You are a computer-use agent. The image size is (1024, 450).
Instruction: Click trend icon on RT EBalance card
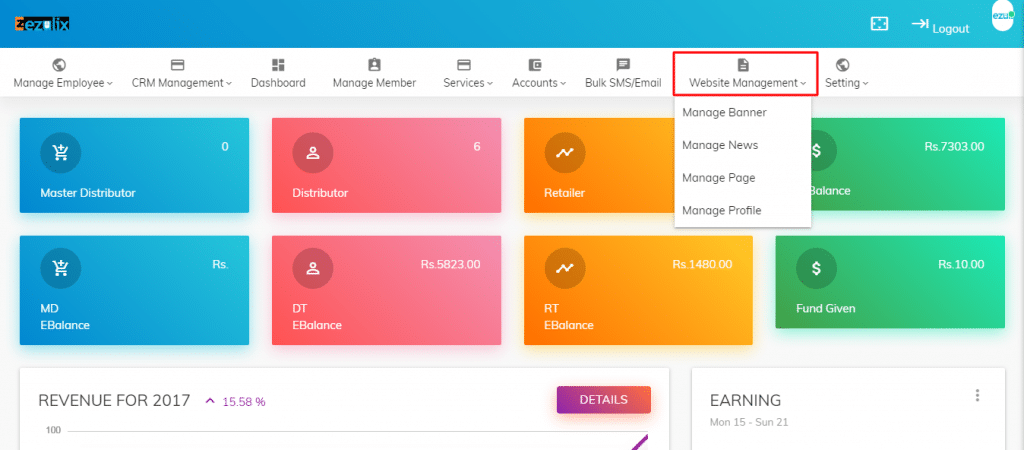(565, 268)
